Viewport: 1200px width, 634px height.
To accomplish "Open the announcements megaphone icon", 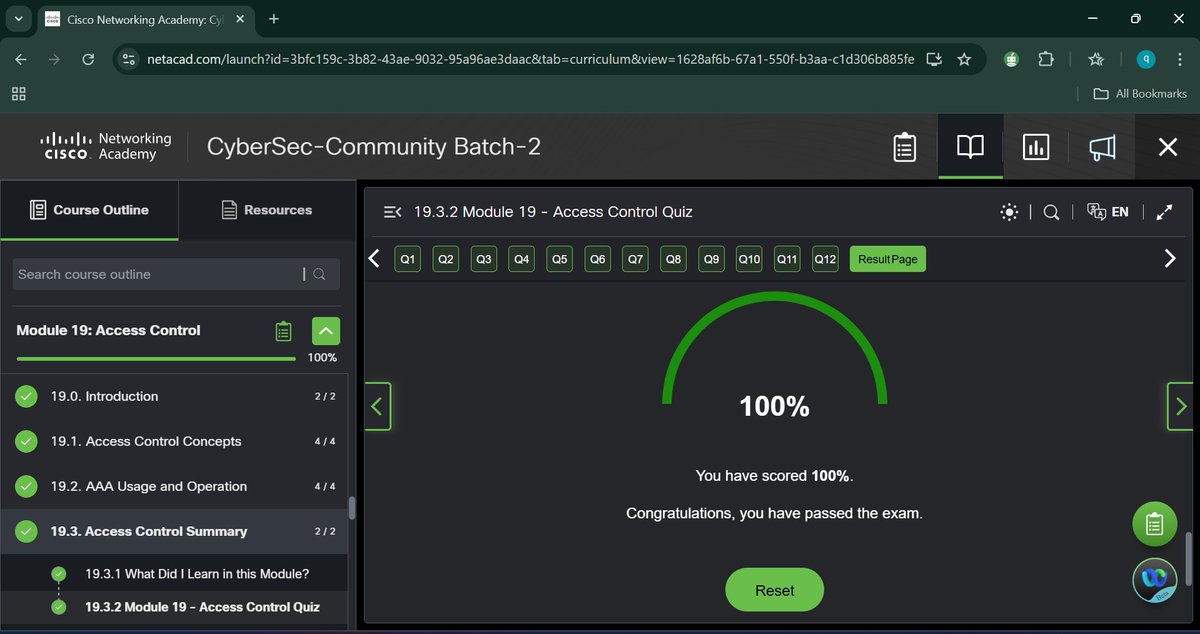I will (x=1102, y=147).
